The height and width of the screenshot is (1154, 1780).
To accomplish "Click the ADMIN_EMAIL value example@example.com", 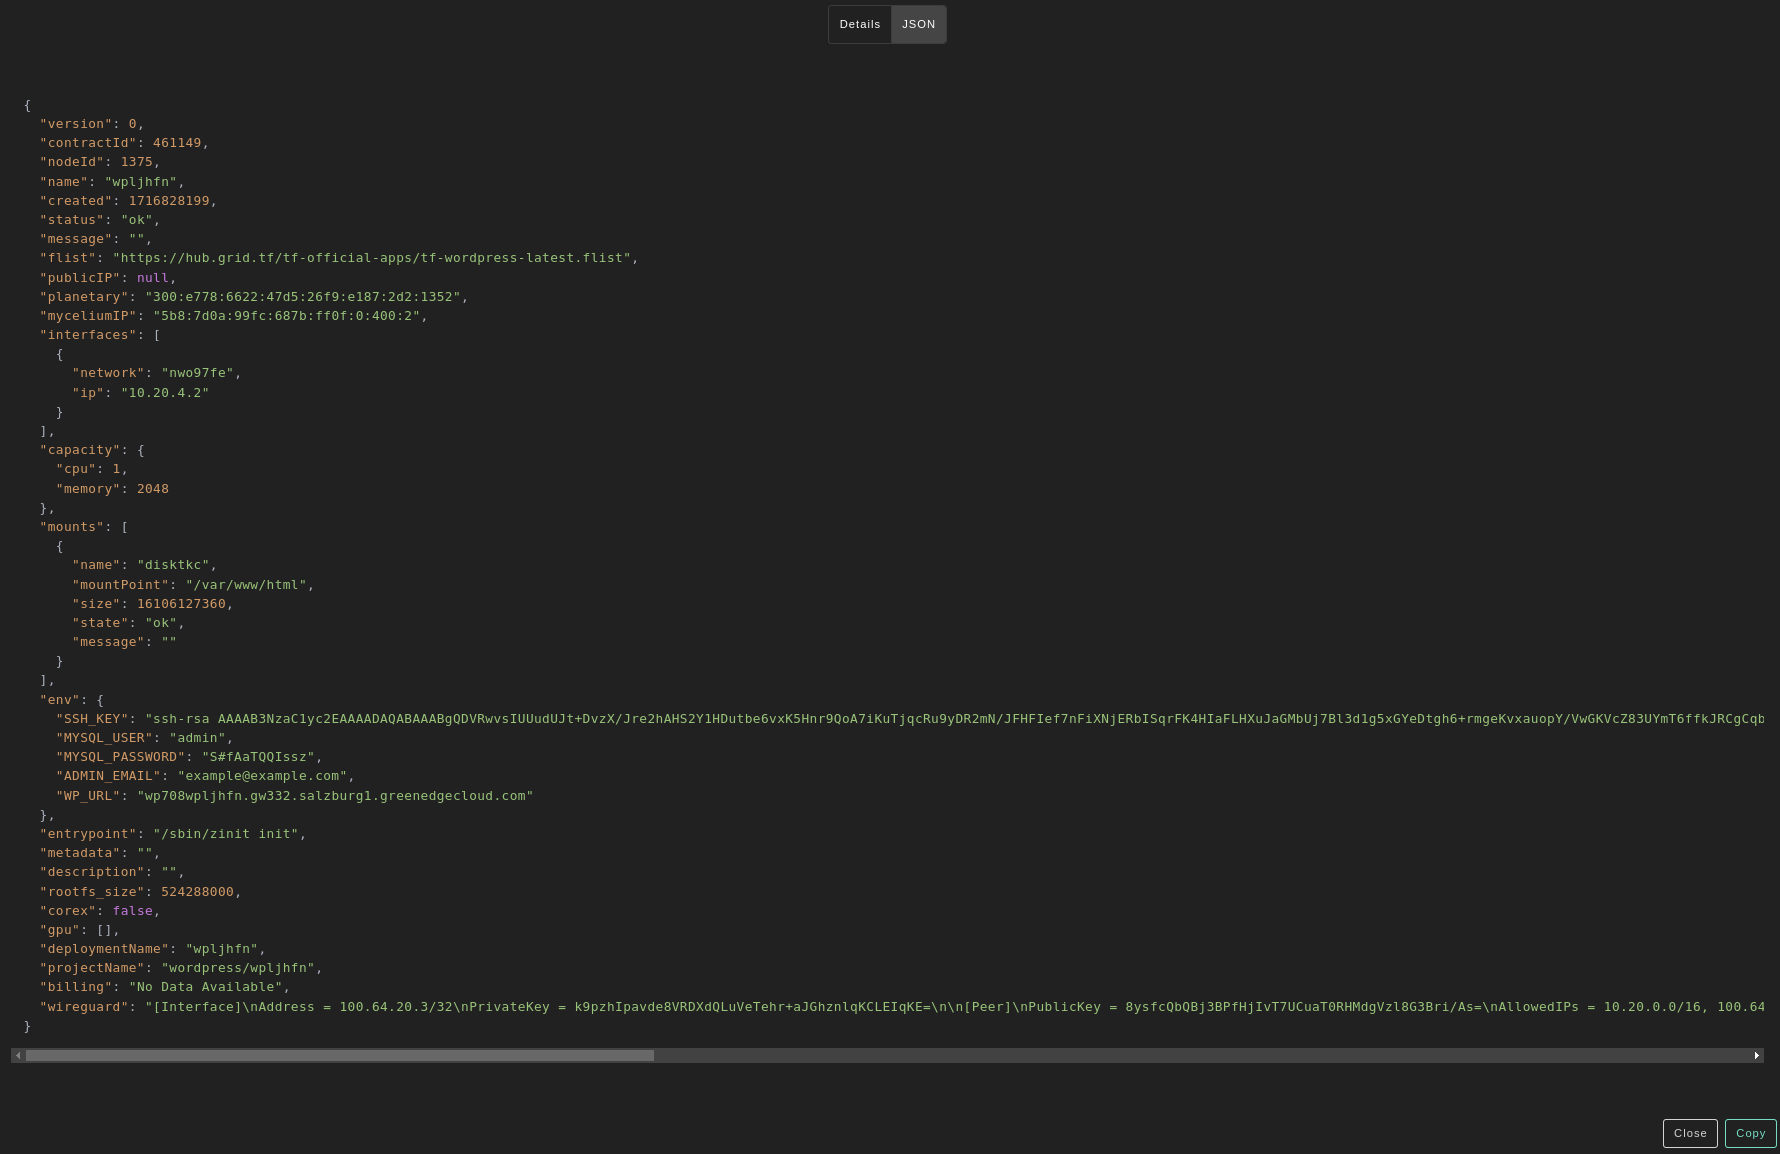I will [x=262, y=776].
